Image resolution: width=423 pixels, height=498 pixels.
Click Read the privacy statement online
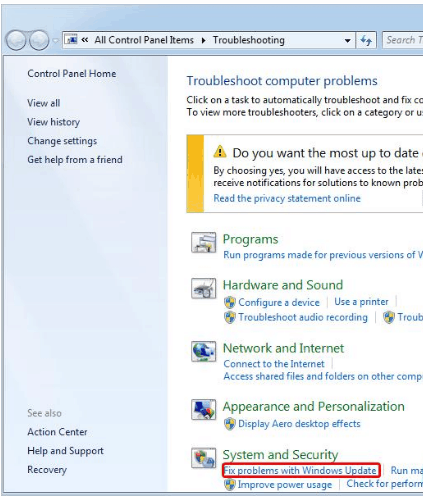tap(287, 198)
